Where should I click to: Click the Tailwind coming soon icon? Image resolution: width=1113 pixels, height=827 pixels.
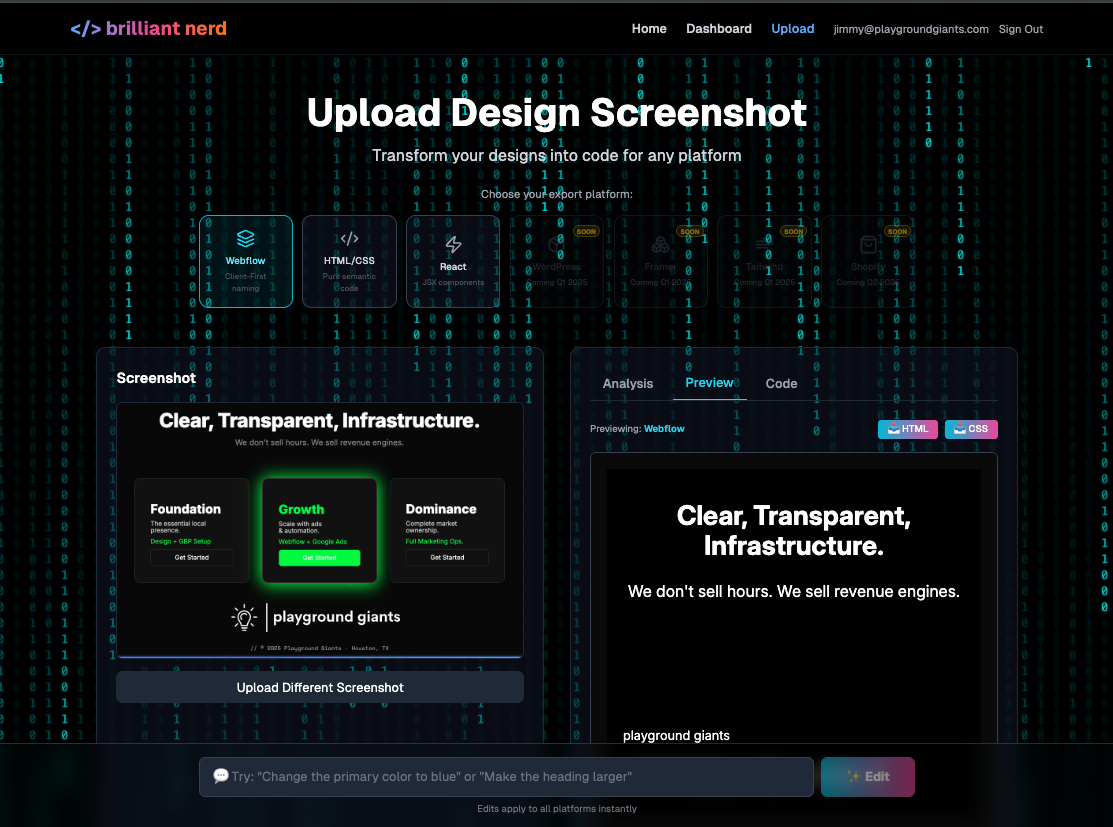tap(764, 244)
